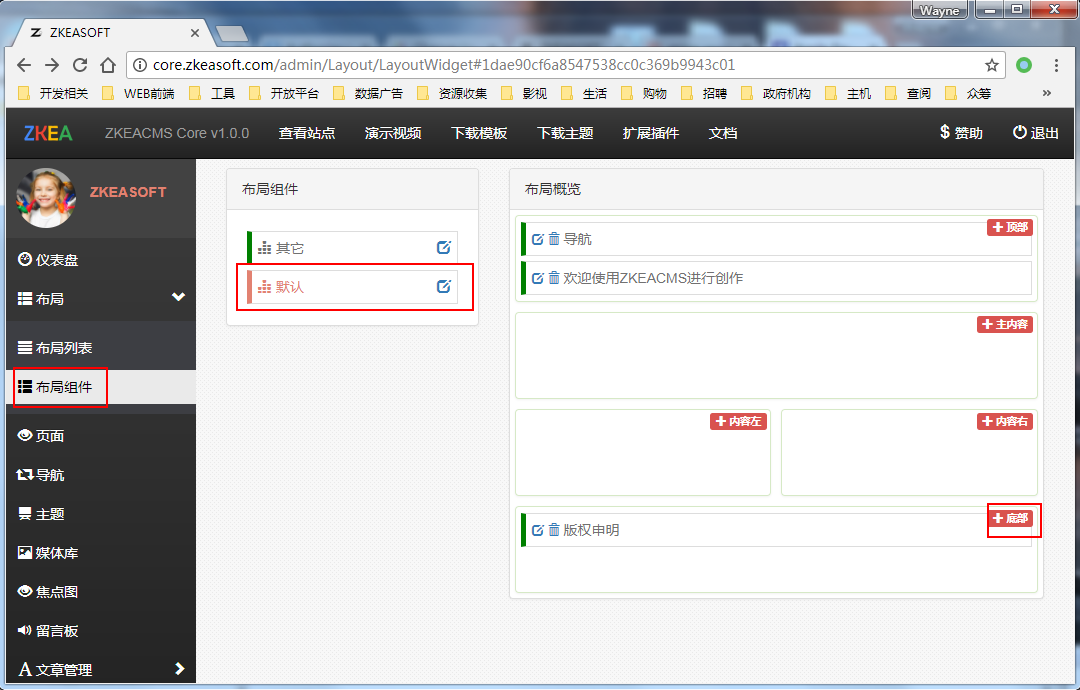Image resolution: width=1080 pixels, height=690 pixels.
Task: Open 众筹 bookmark folder
Action: [968, 93]
